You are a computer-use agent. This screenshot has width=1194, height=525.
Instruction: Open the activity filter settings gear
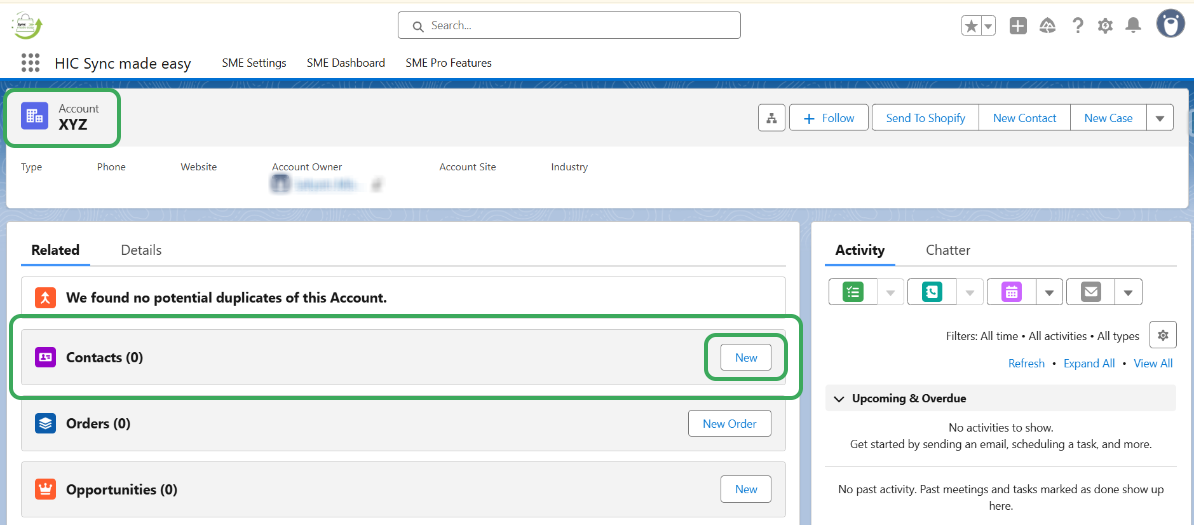1163,335
